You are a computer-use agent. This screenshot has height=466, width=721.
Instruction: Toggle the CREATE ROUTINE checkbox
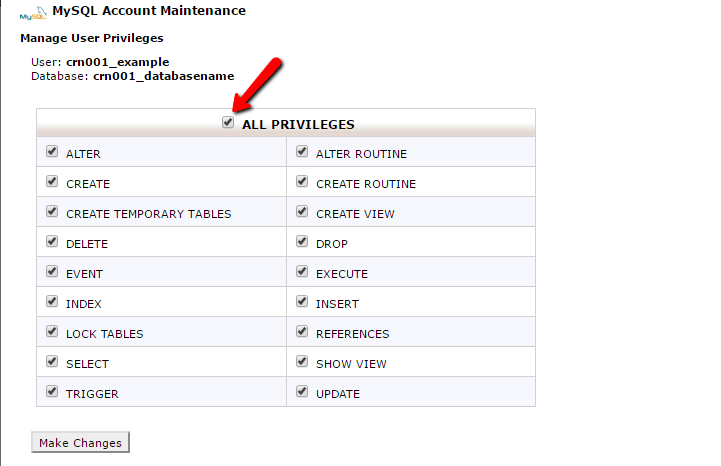302,182
